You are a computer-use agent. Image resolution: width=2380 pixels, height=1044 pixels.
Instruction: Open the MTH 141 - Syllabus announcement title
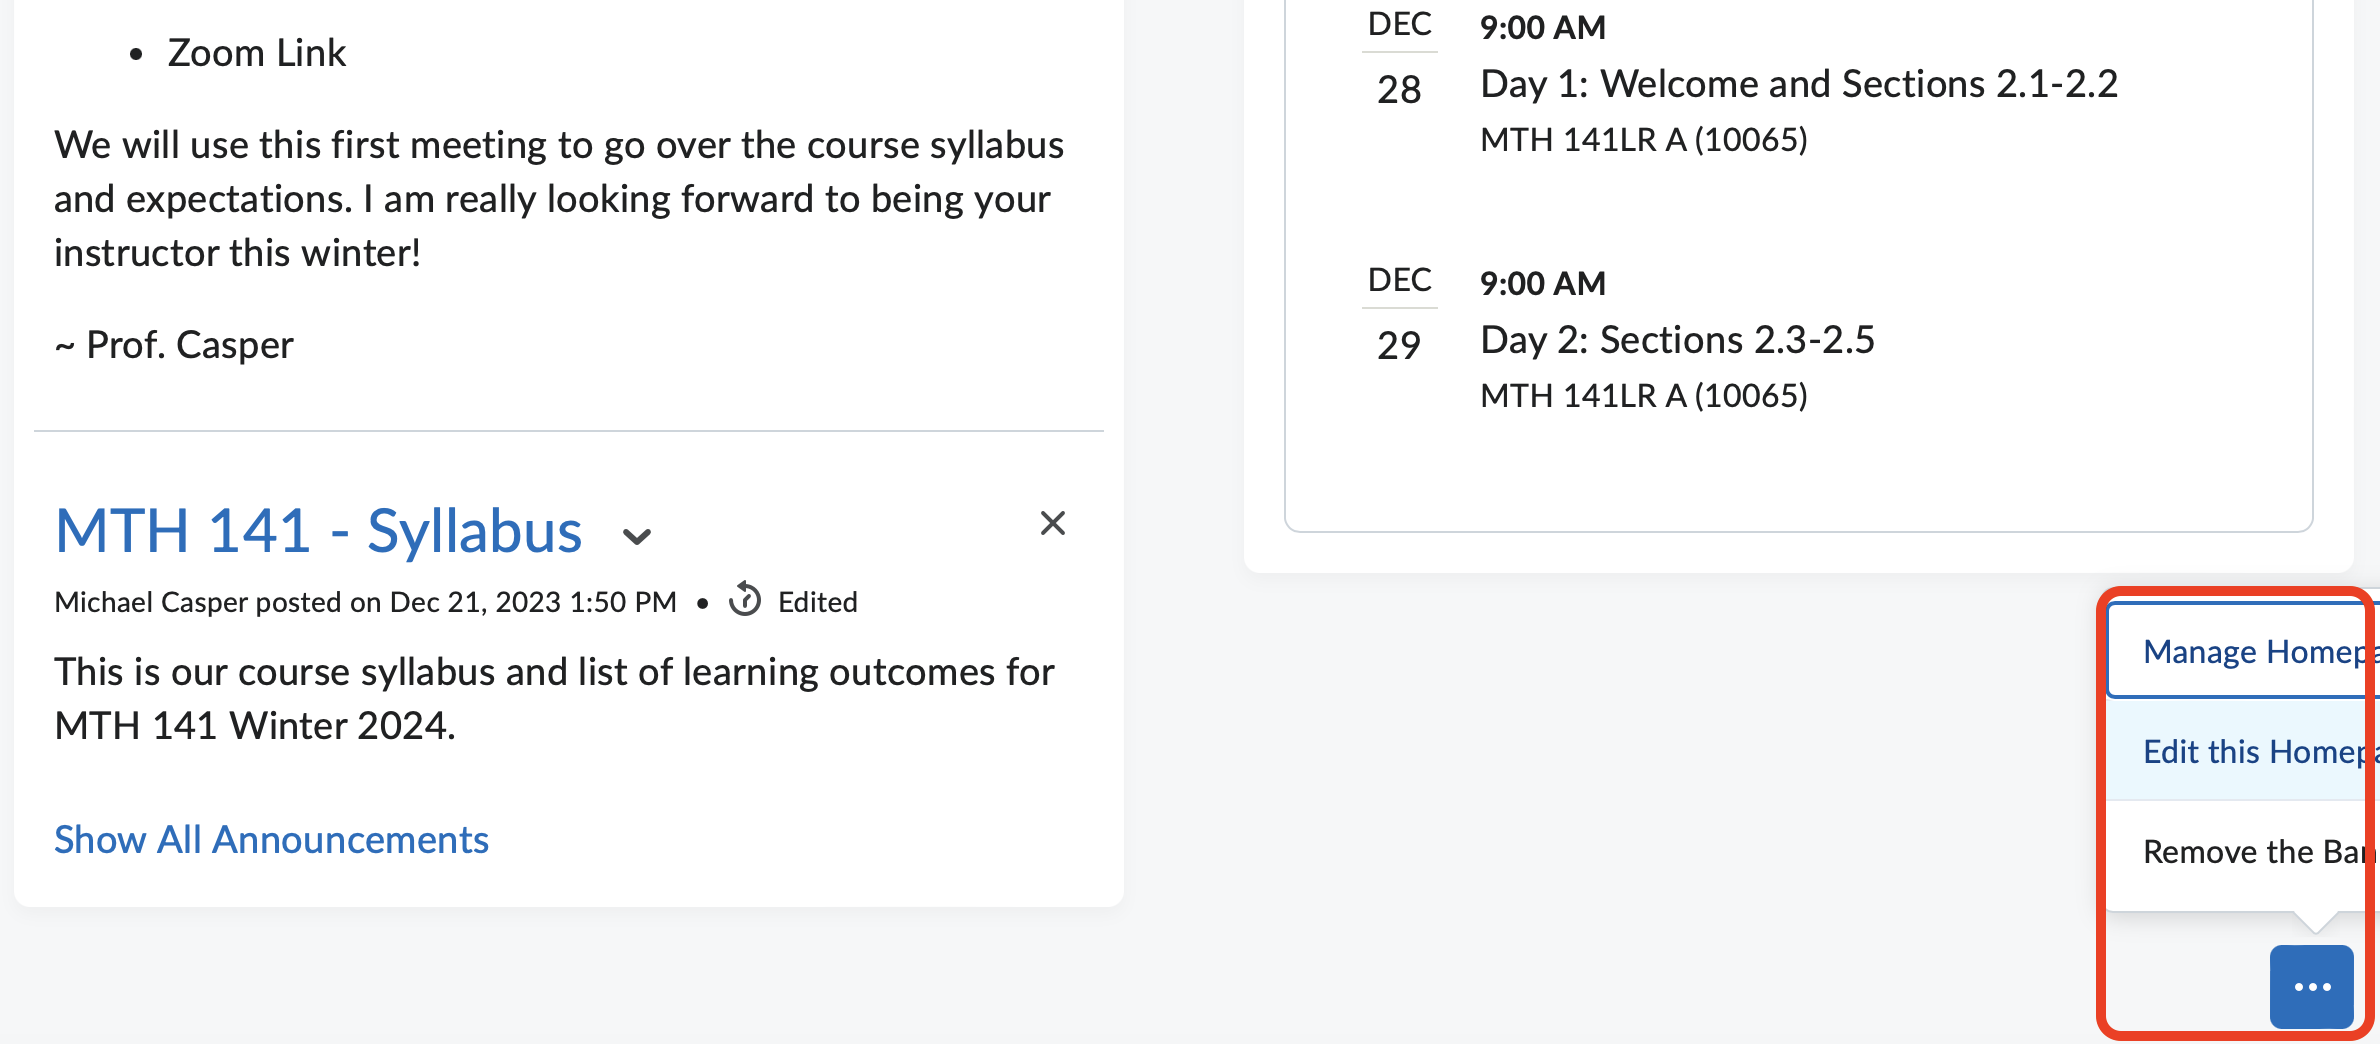pos(318,531)
